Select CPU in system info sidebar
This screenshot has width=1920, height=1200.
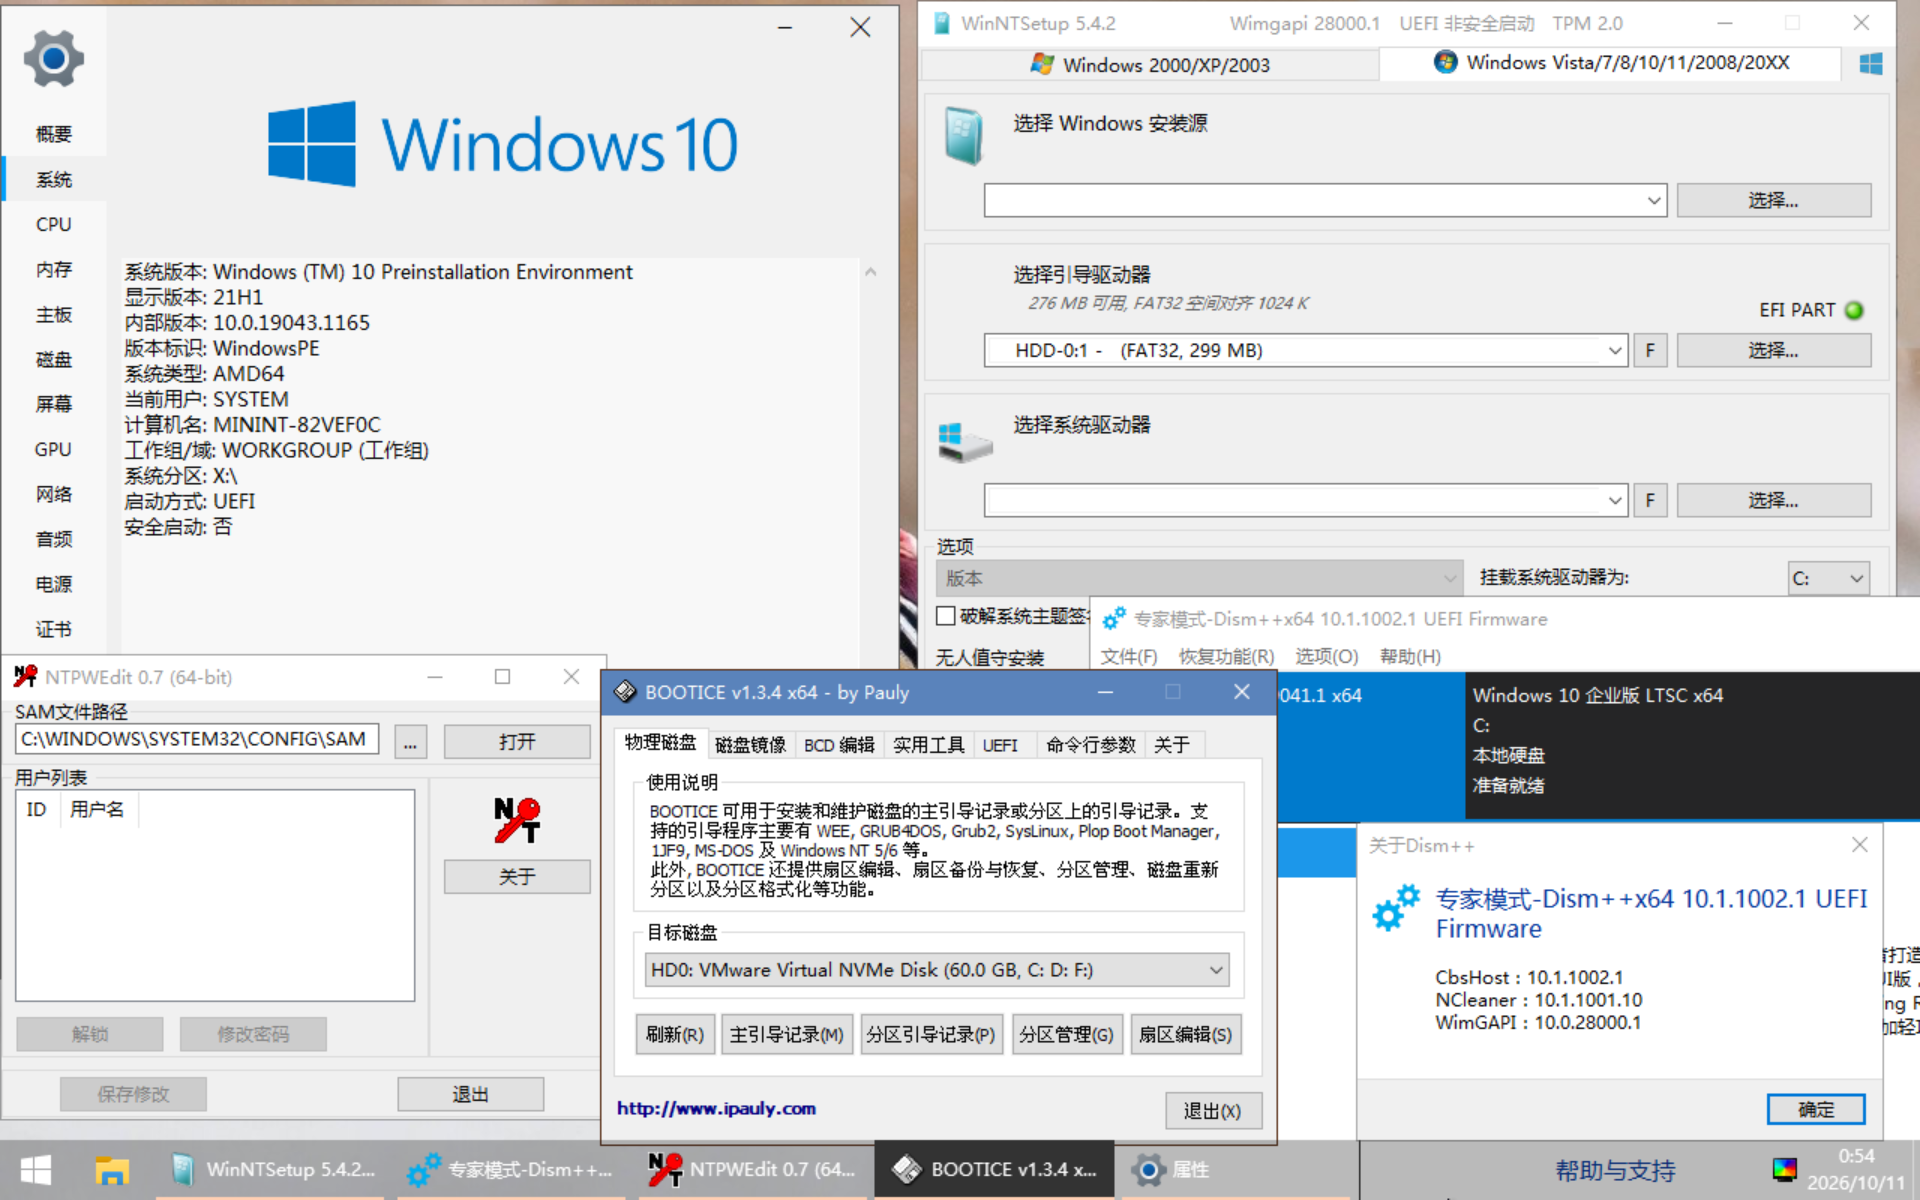tap(54, 225)
